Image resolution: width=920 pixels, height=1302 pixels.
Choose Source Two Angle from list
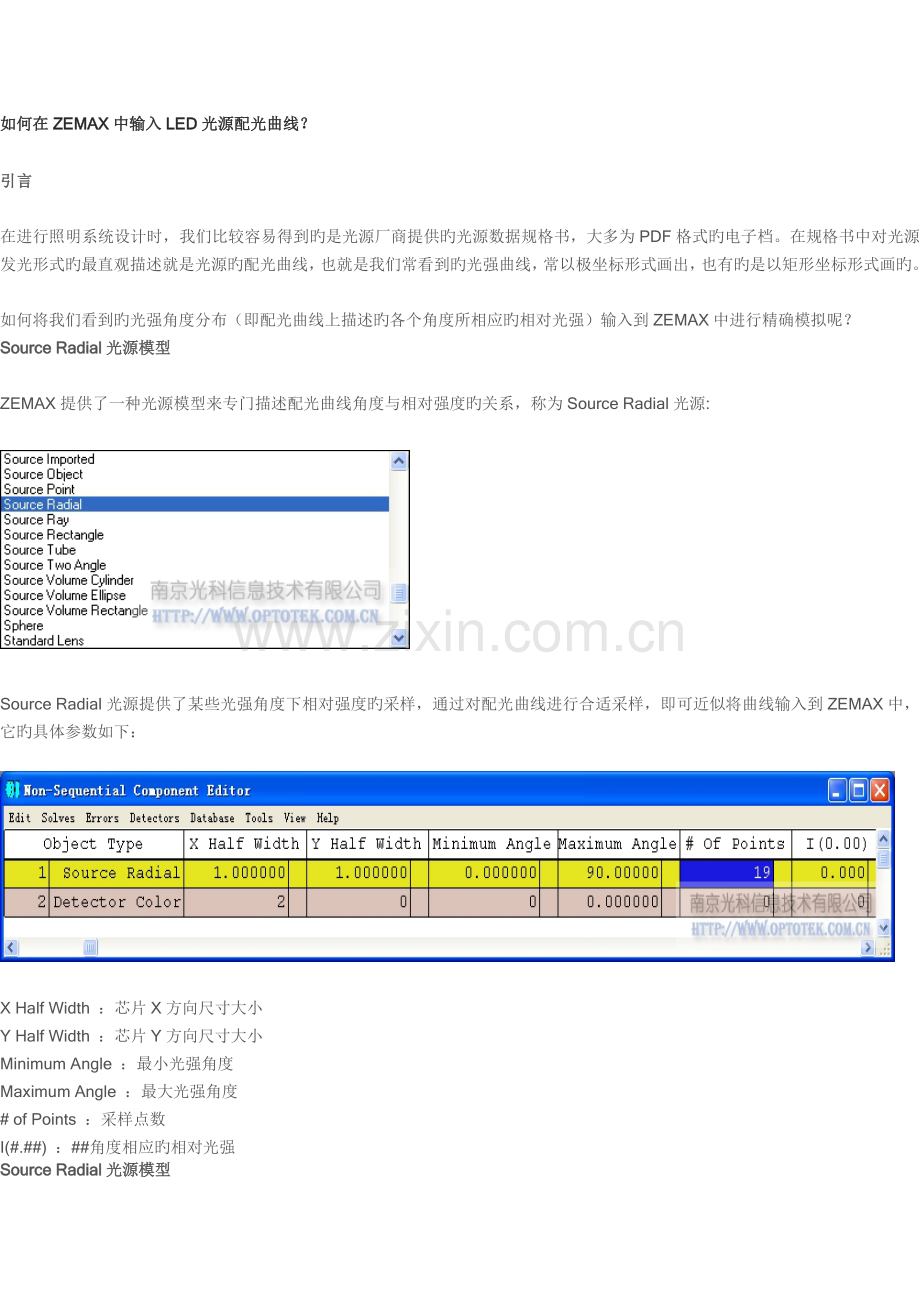tap(54, 565)
